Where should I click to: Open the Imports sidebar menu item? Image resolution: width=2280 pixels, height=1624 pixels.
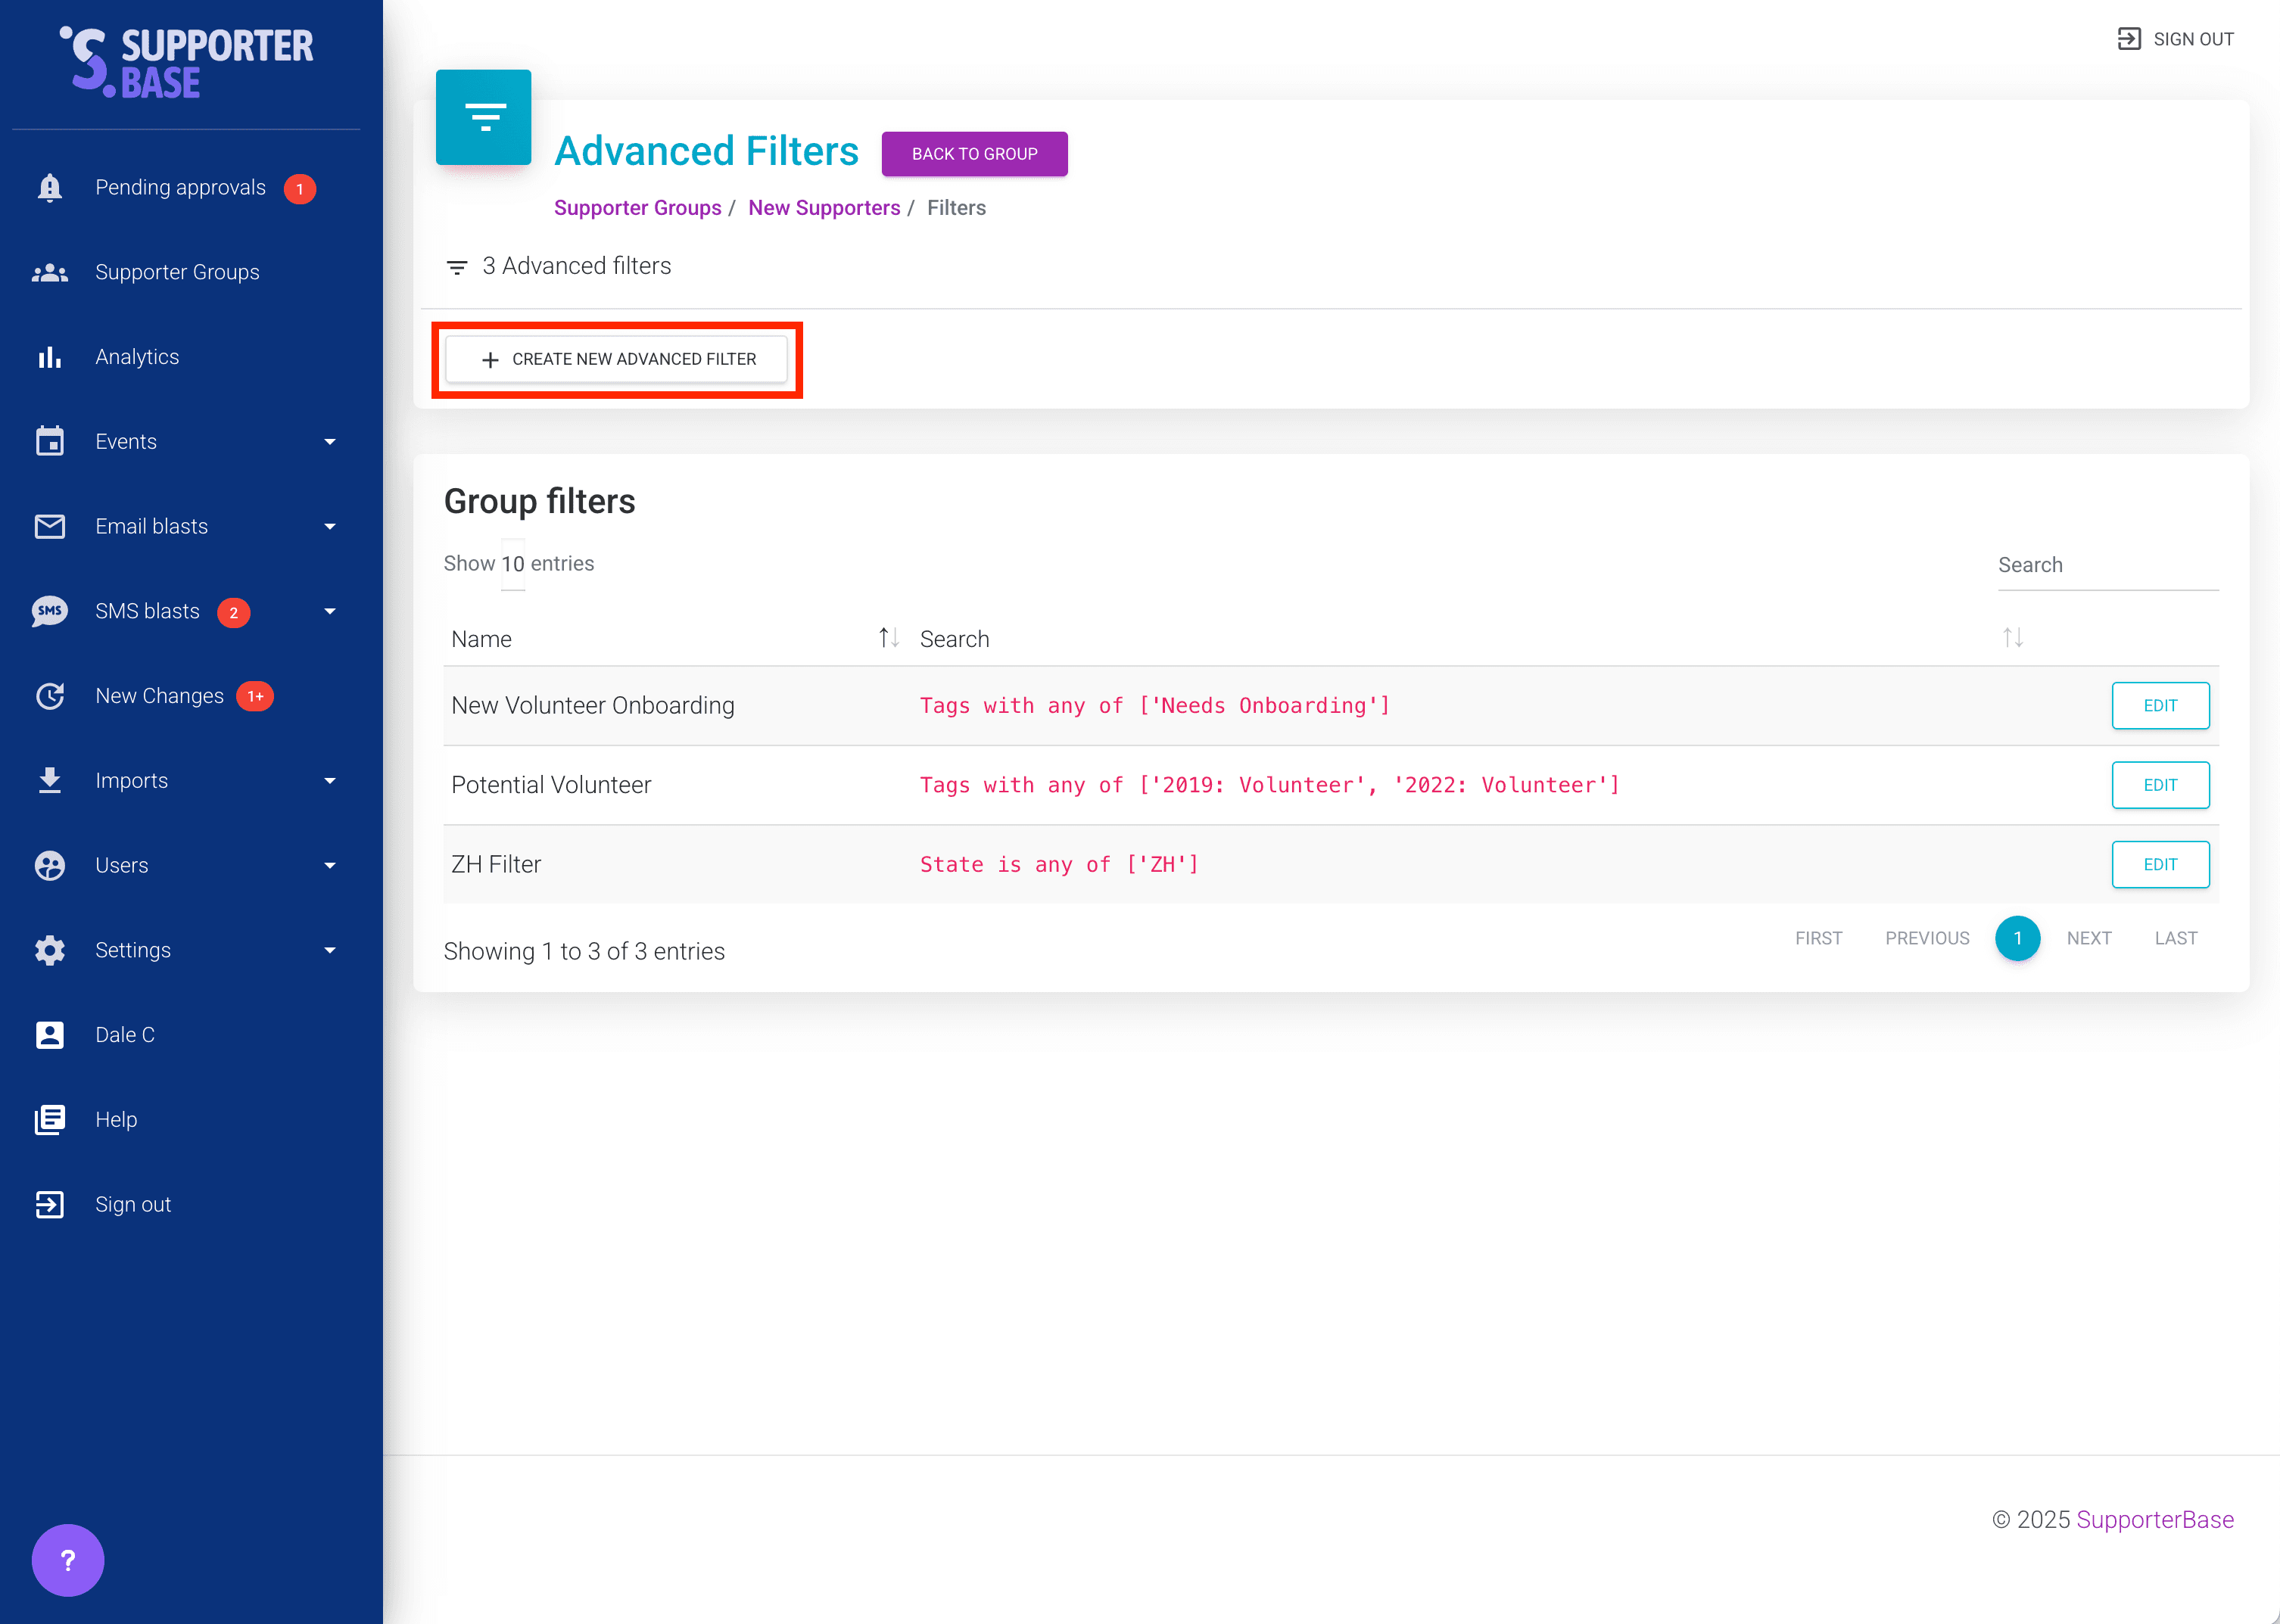[x=131, y=781]
